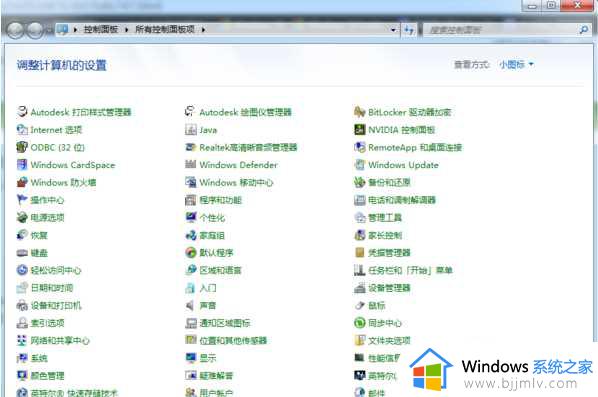Click the 键盘 keyboard icon
598x397 pixels.
22,252
